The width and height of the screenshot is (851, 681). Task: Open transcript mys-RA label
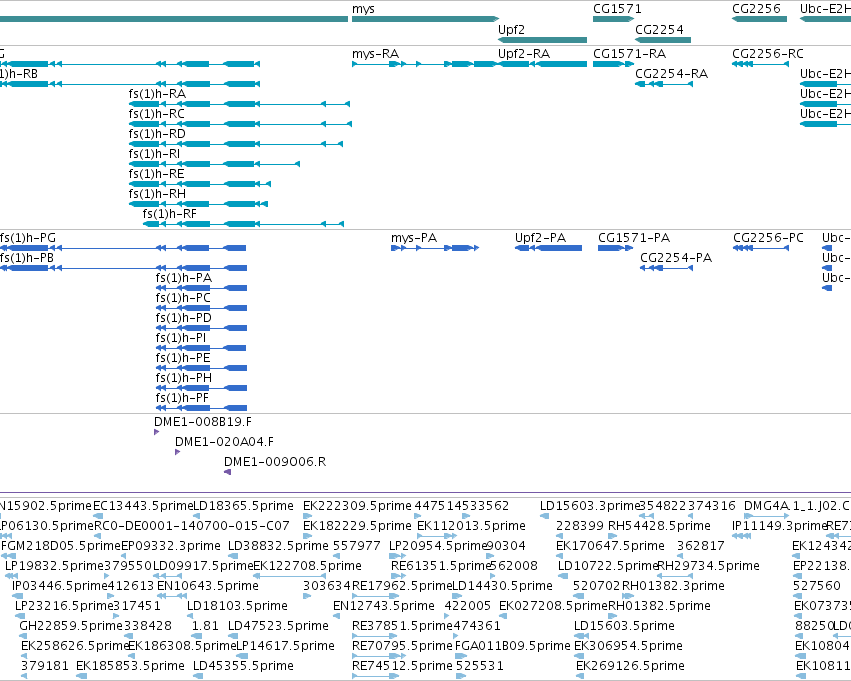pyautogui.click(x=376, y=54)
